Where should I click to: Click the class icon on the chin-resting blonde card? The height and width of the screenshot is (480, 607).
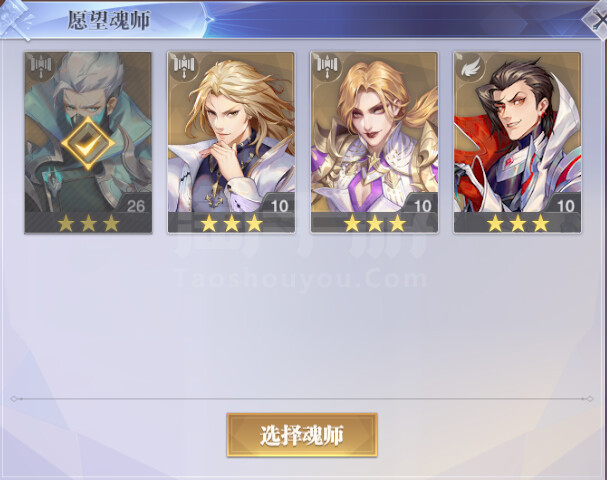184,67
